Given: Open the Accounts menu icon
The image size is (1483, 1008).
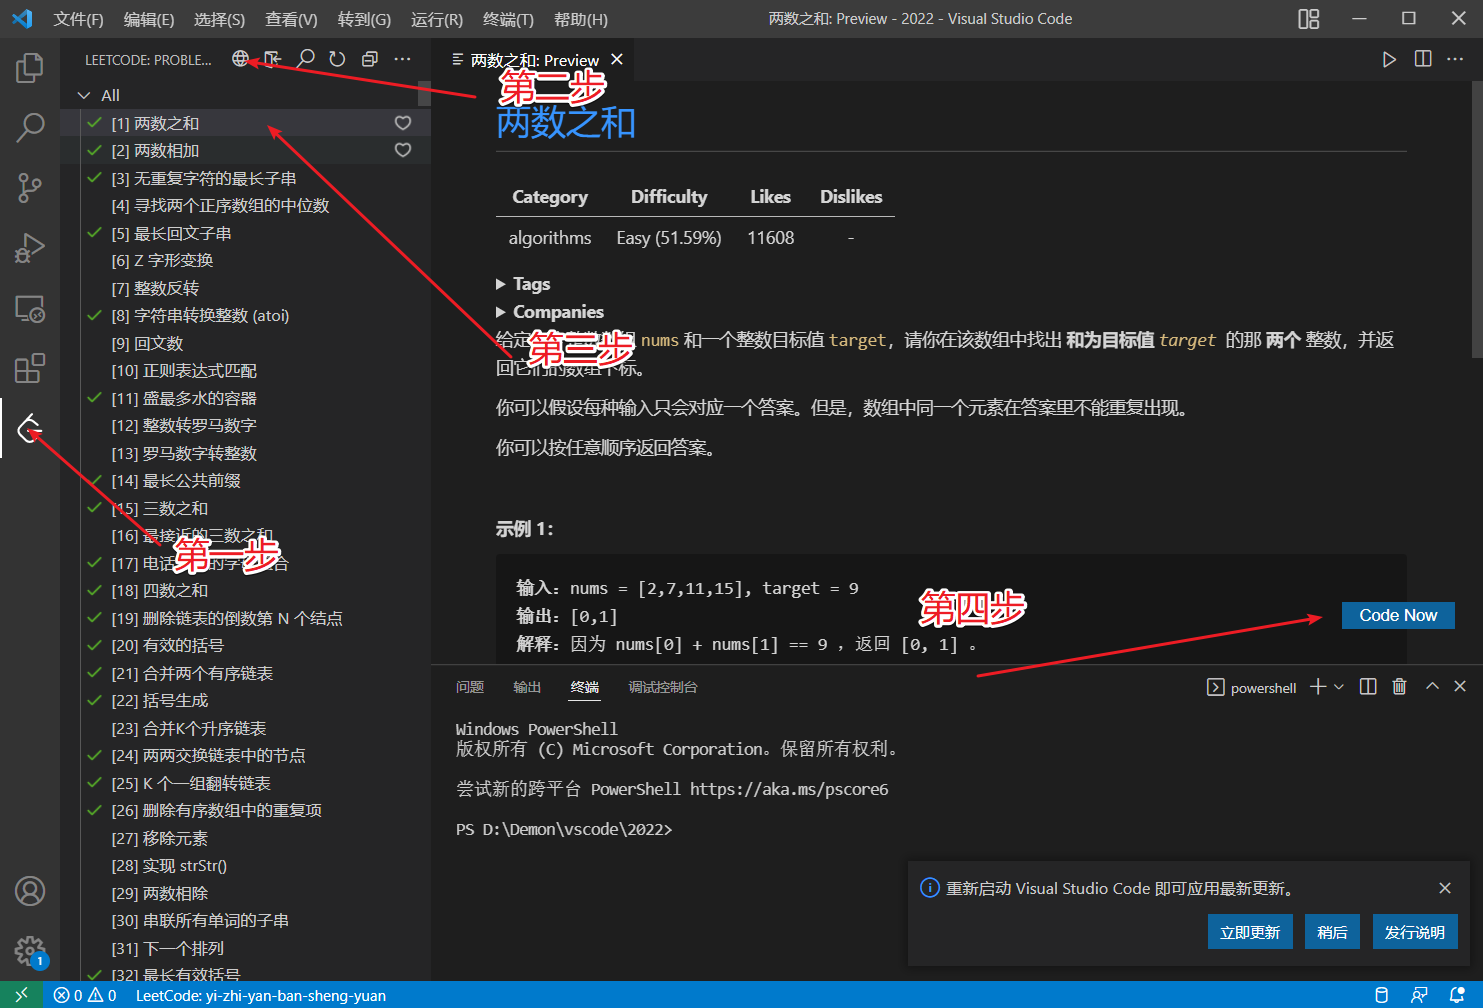Looking at the screenshot, I should coord(30,891).
